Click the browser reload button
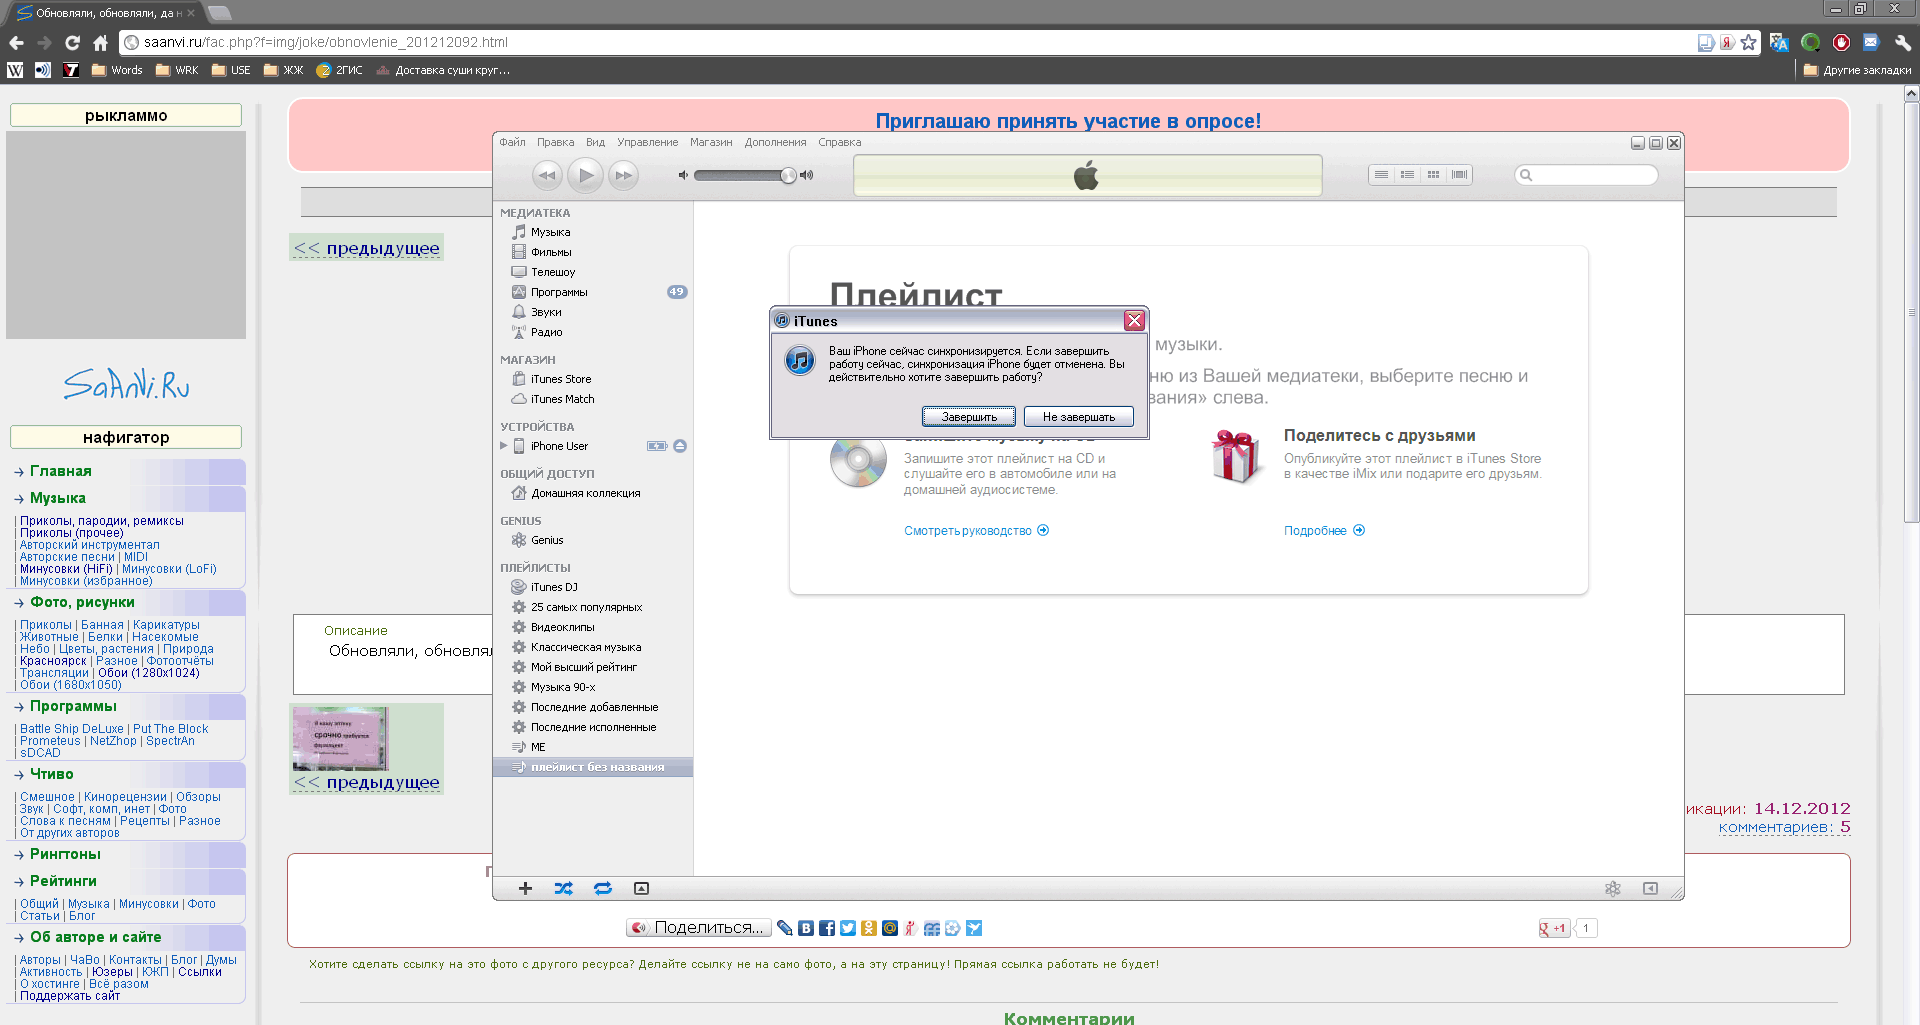This screenshot has width=1920, height=1025. click(x=72, y=42)
